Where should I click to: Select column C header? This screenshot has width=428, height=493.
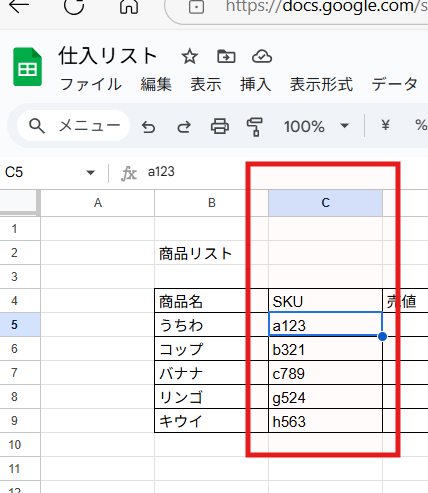(x=325, y=203)
